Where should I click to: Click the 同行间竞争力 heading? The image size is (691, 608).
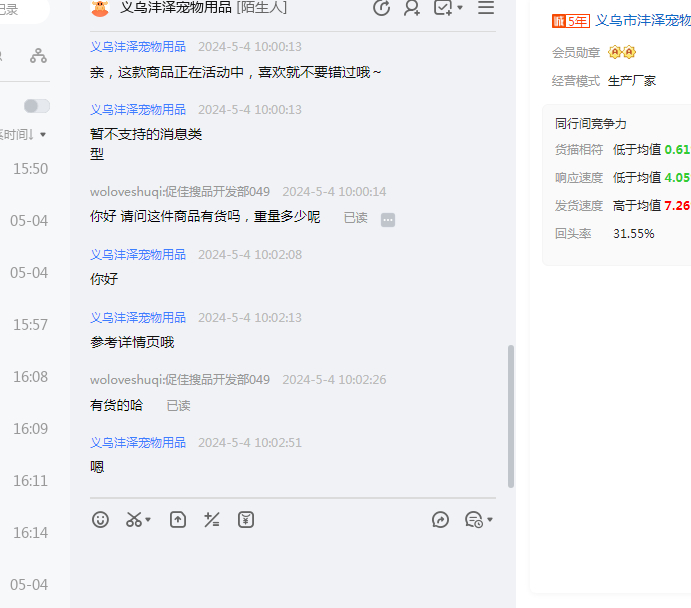591,124
